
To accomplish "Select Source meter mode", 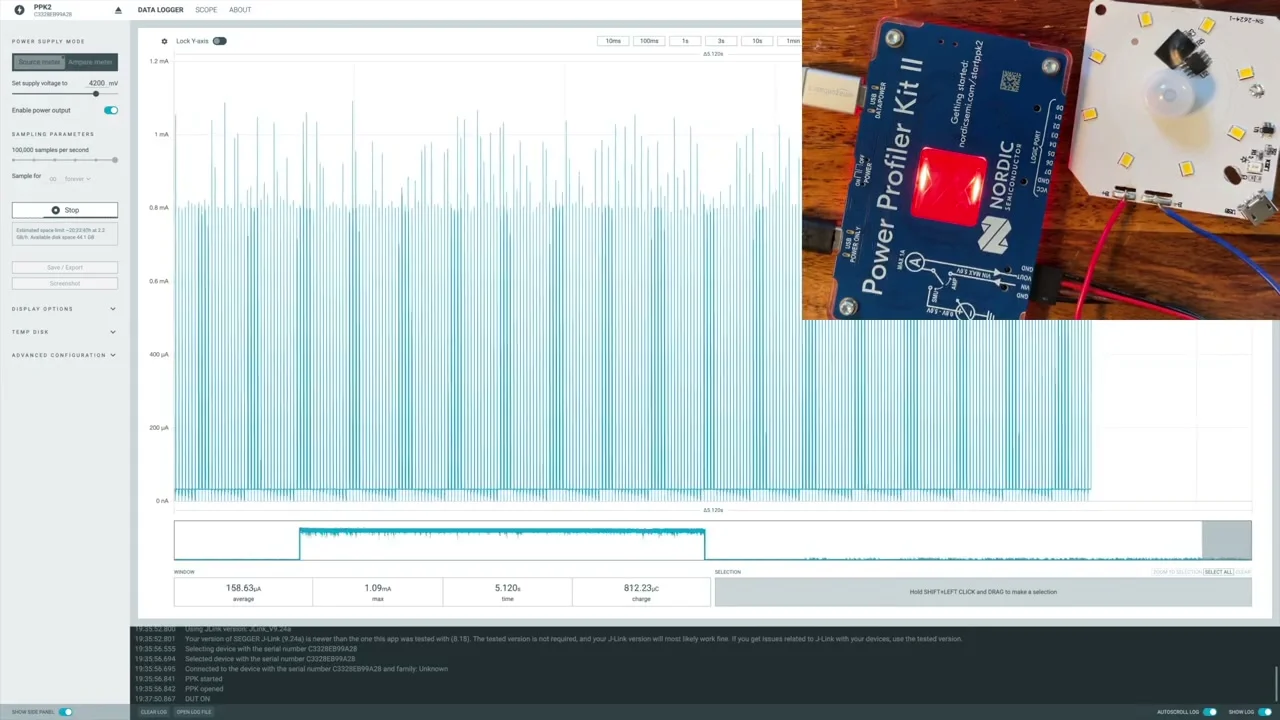I will (x=39, y=62).
